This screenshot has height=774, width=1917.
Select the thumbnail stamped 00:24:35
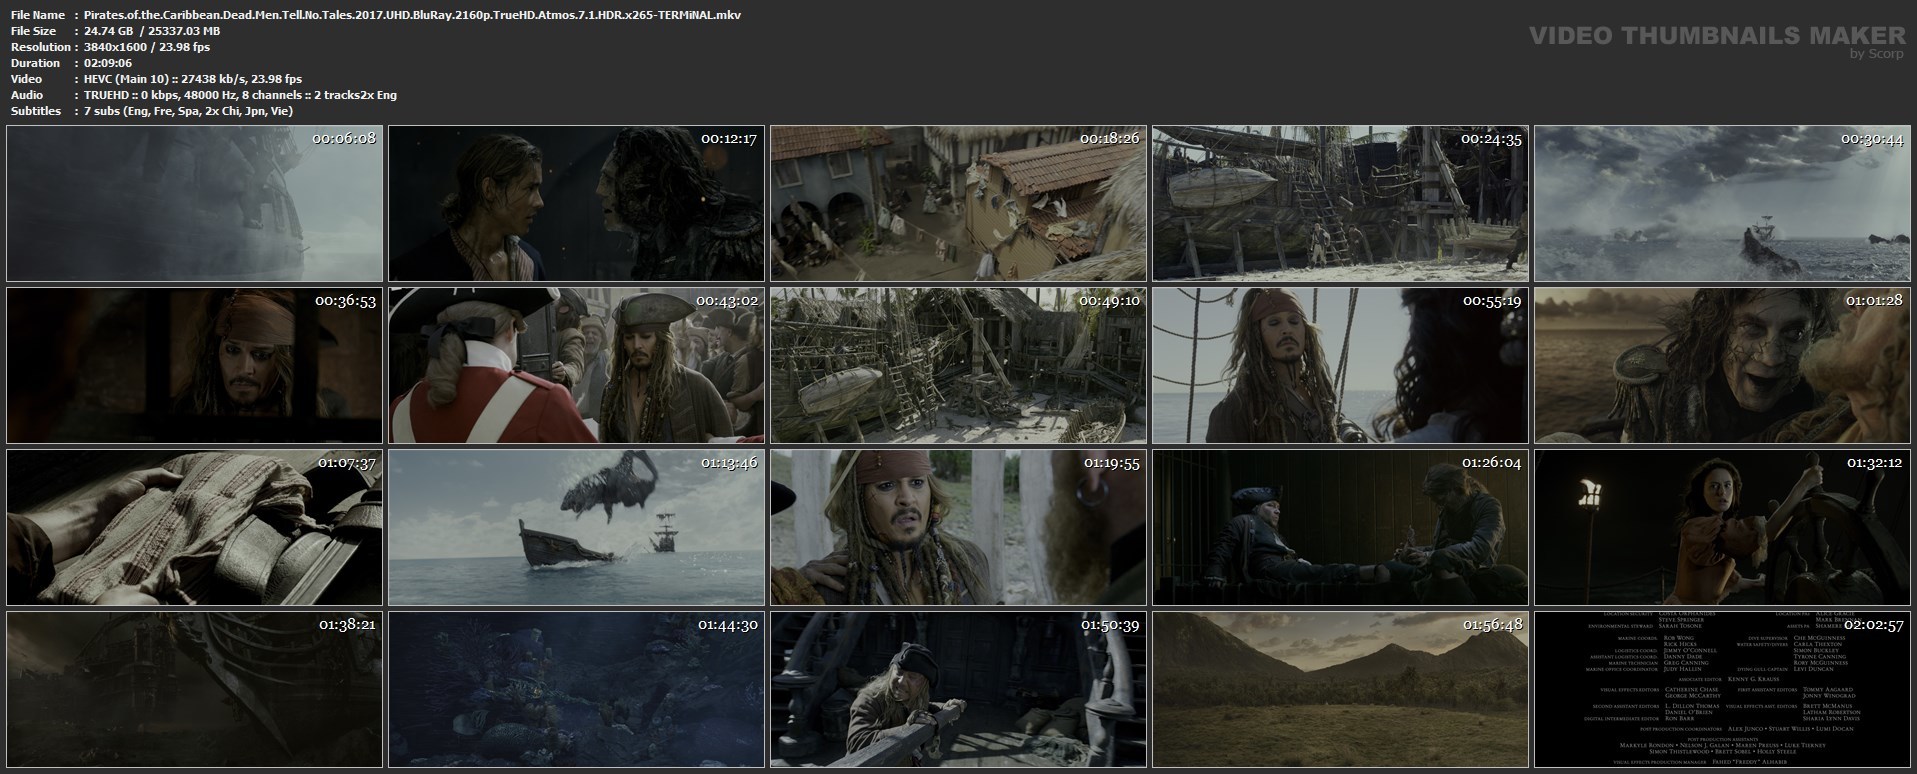click(1340, 204)
